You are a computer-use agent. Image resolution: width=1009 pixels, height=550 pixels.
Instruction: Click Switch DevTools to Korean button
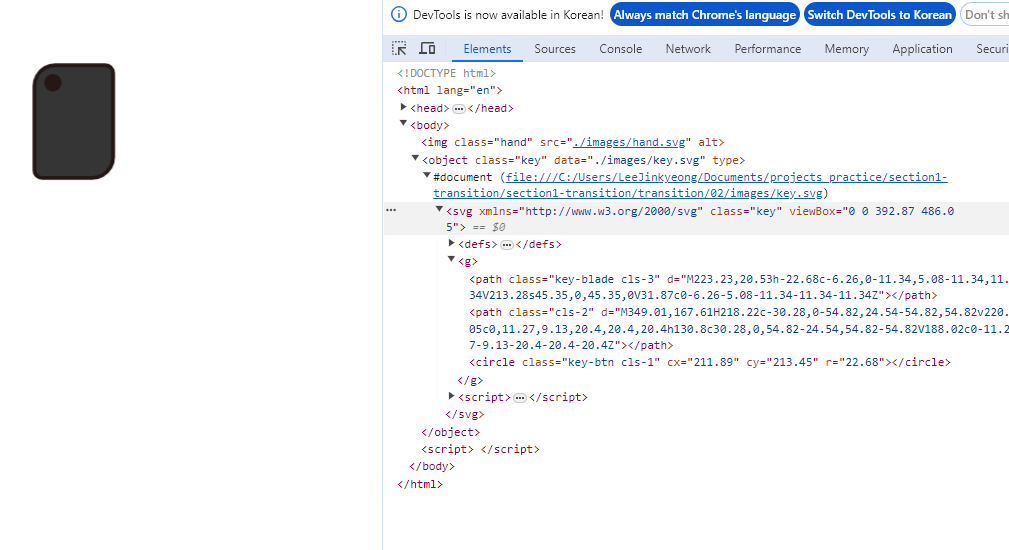pyautogui.click(x=880, y=15)
